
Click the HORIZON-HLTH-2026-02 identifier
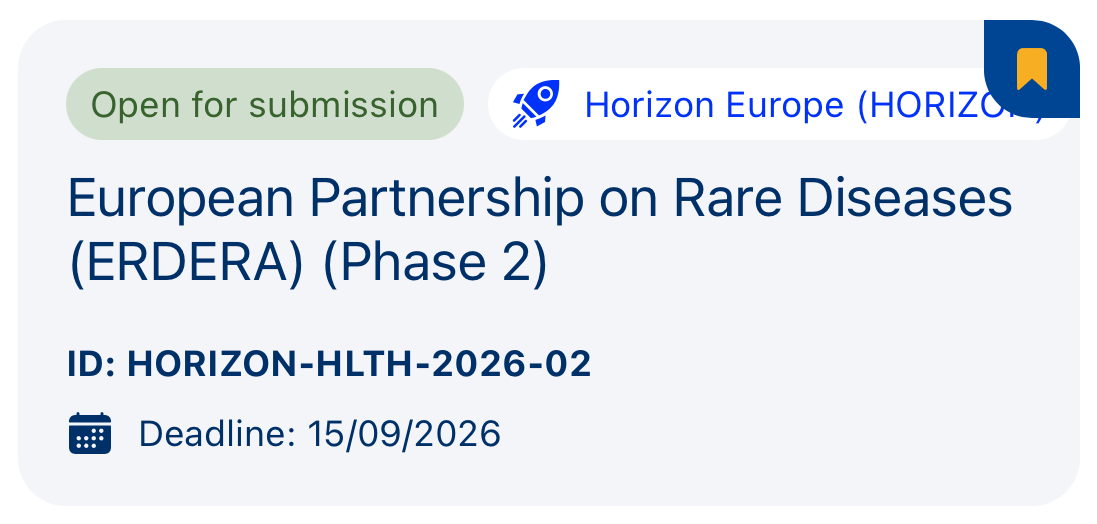coord(360,364)
